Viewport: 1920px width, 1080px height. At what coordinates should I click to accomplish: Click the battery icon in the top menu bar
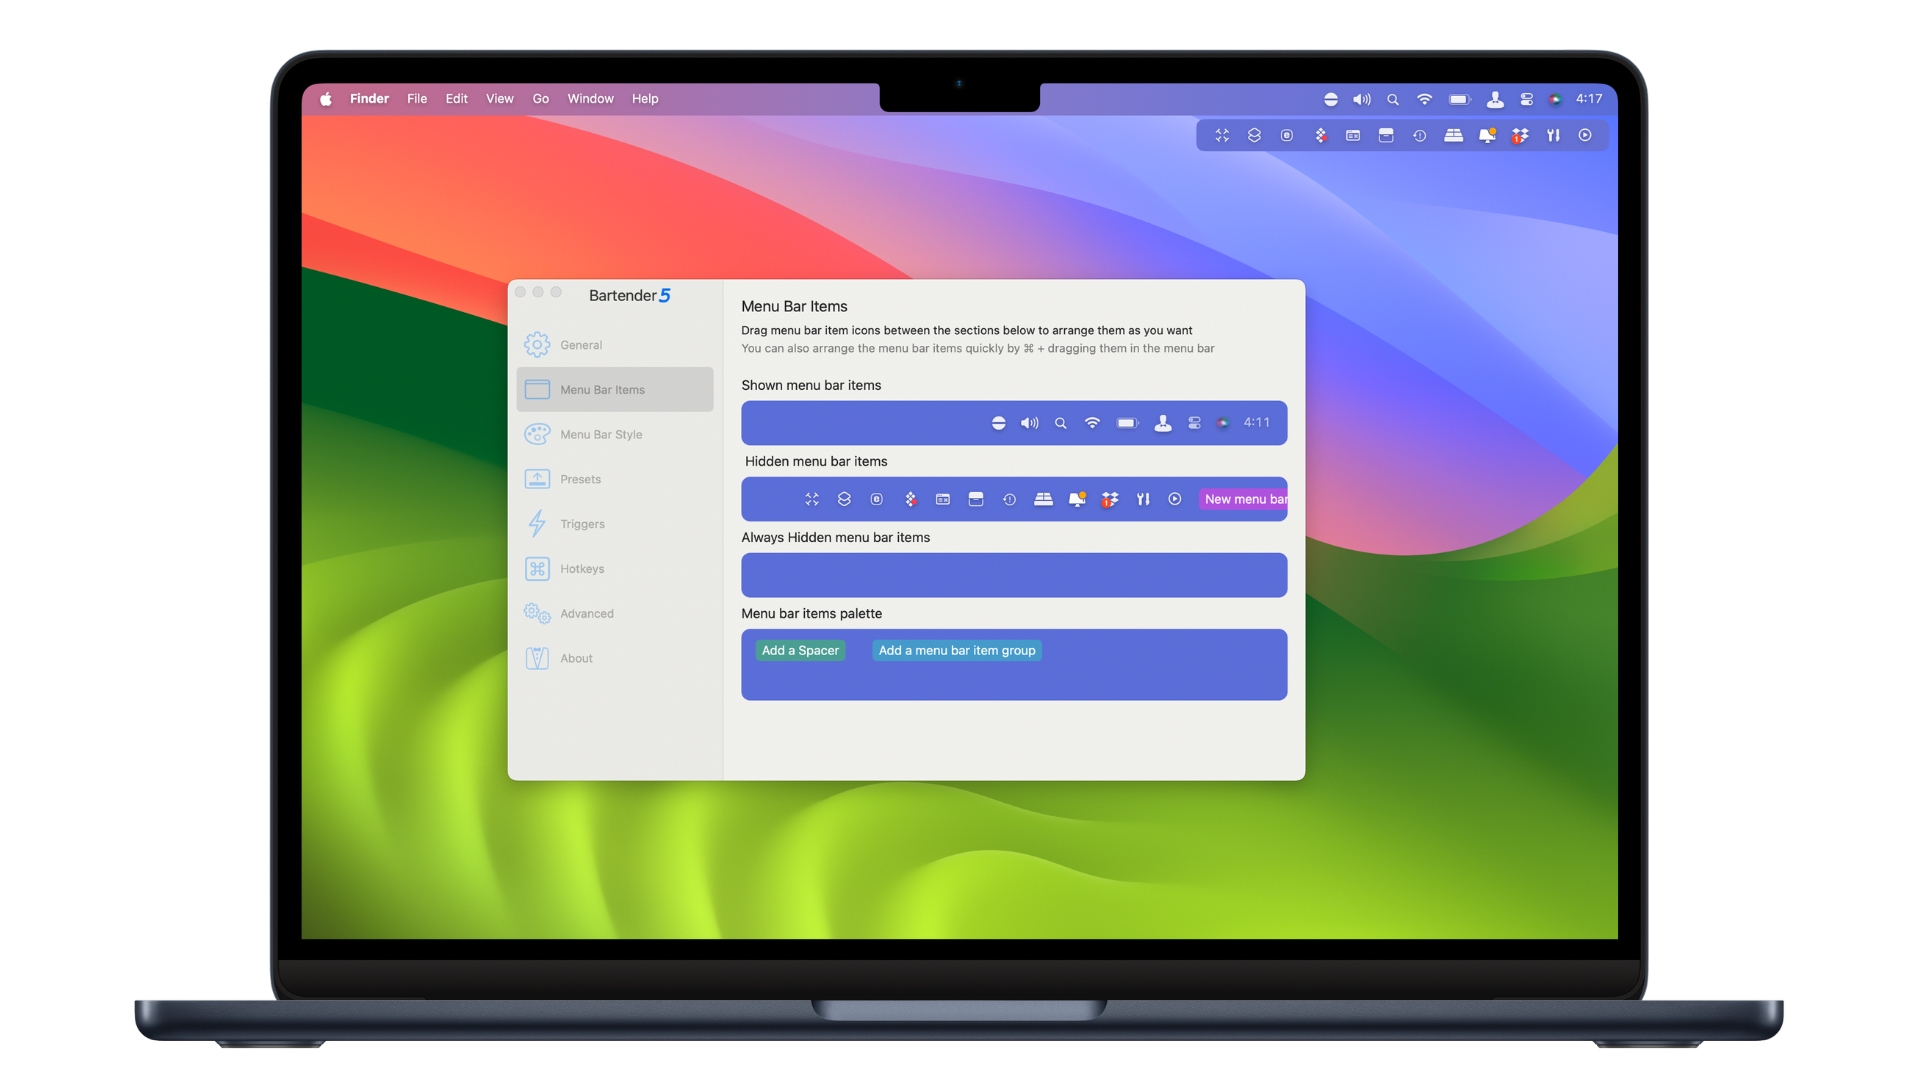click(1460, 99)
